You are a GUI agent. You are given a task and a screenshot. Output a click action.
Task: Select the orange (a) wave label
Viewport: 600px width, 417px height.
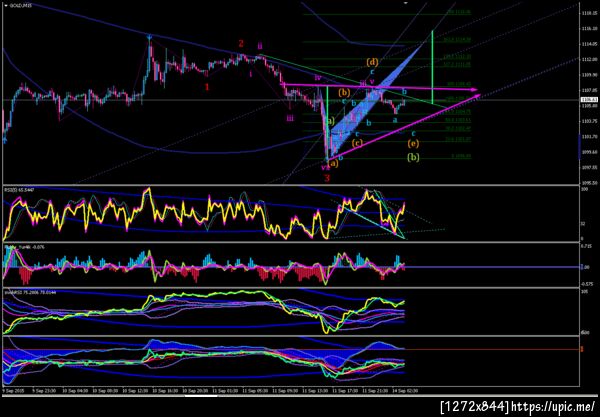(334, 164)
